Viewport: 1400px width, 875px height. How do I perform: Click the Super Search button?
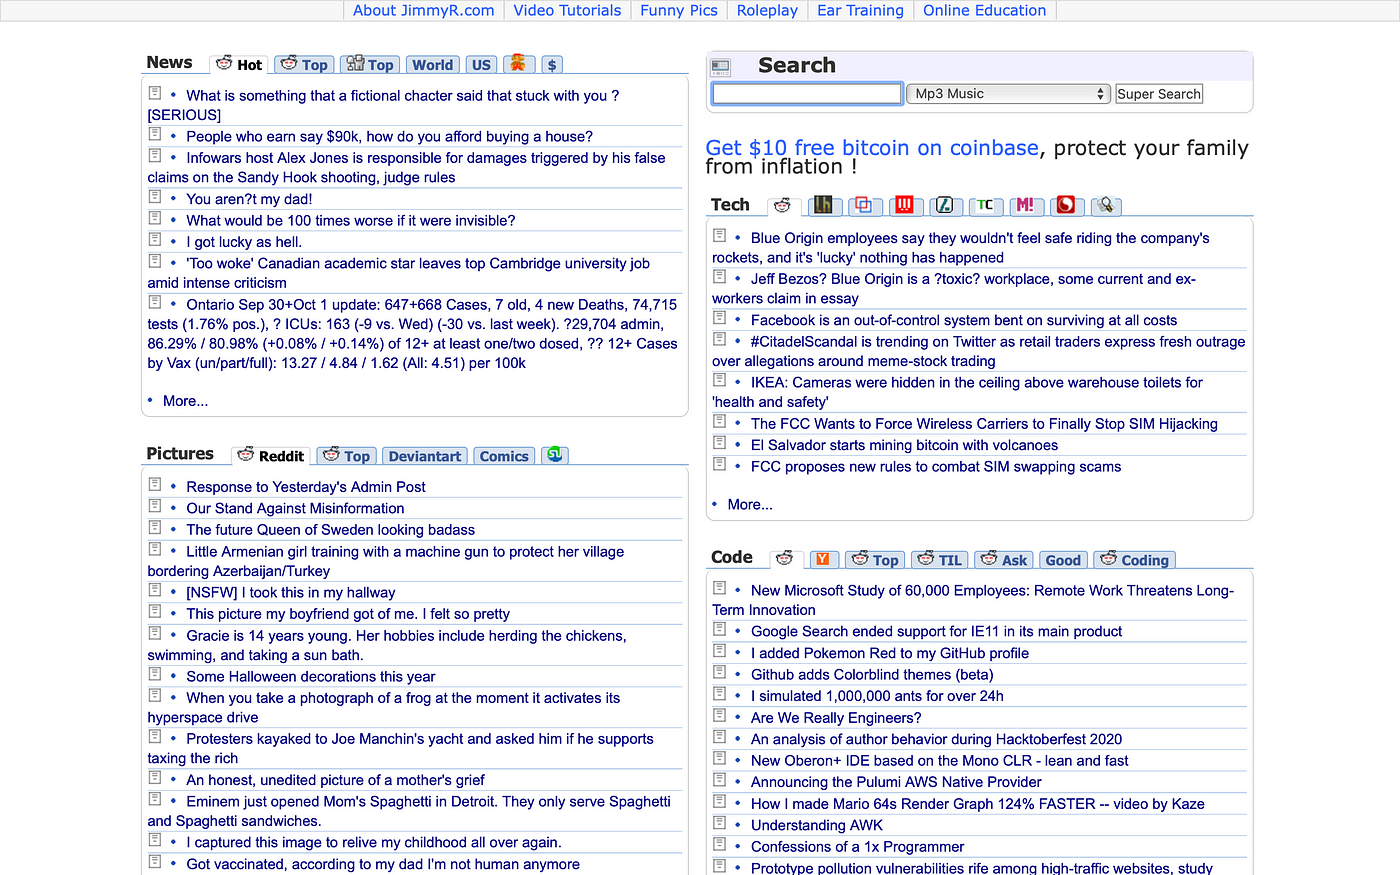pyautogui.click(x=1159, y=94)
